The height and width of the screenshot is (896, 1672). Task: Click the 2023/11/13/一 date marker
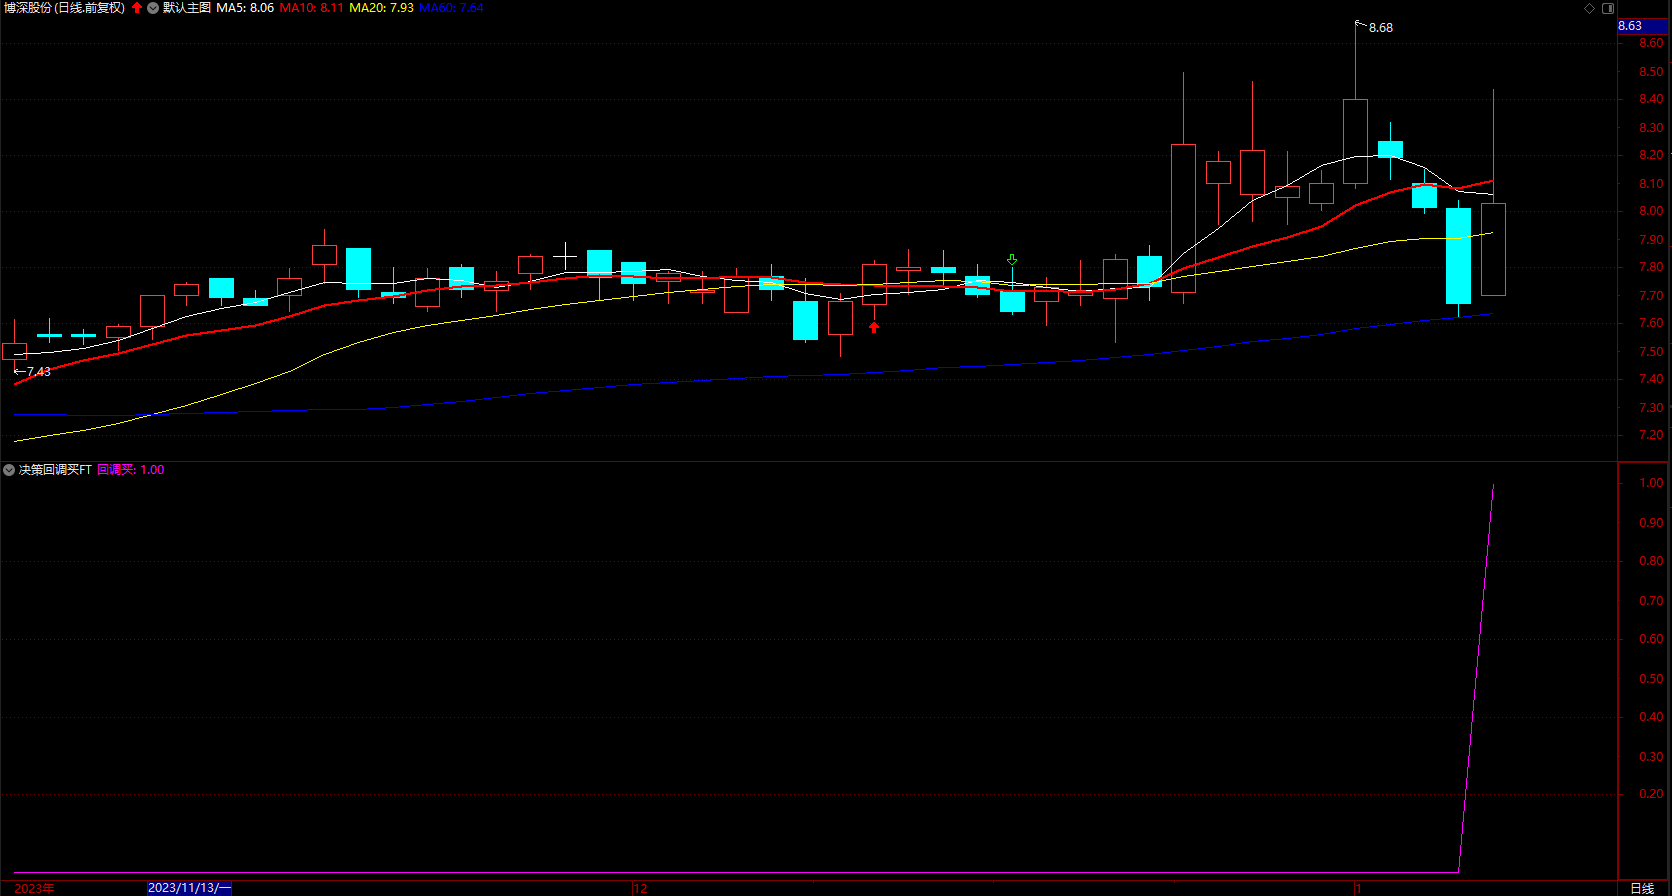(190, 888)
